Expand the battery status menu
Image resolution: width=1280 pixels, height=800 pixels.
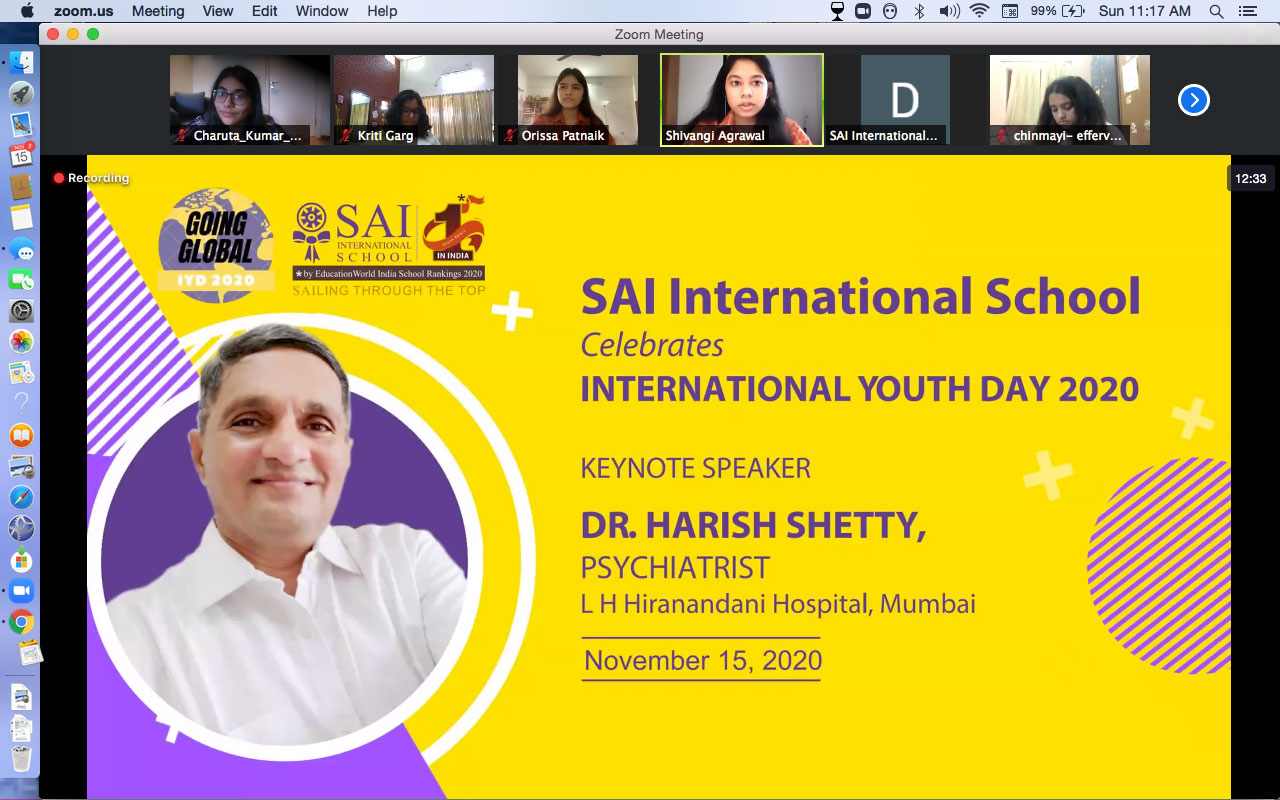pyautogui.click(x=1074, y=11)
